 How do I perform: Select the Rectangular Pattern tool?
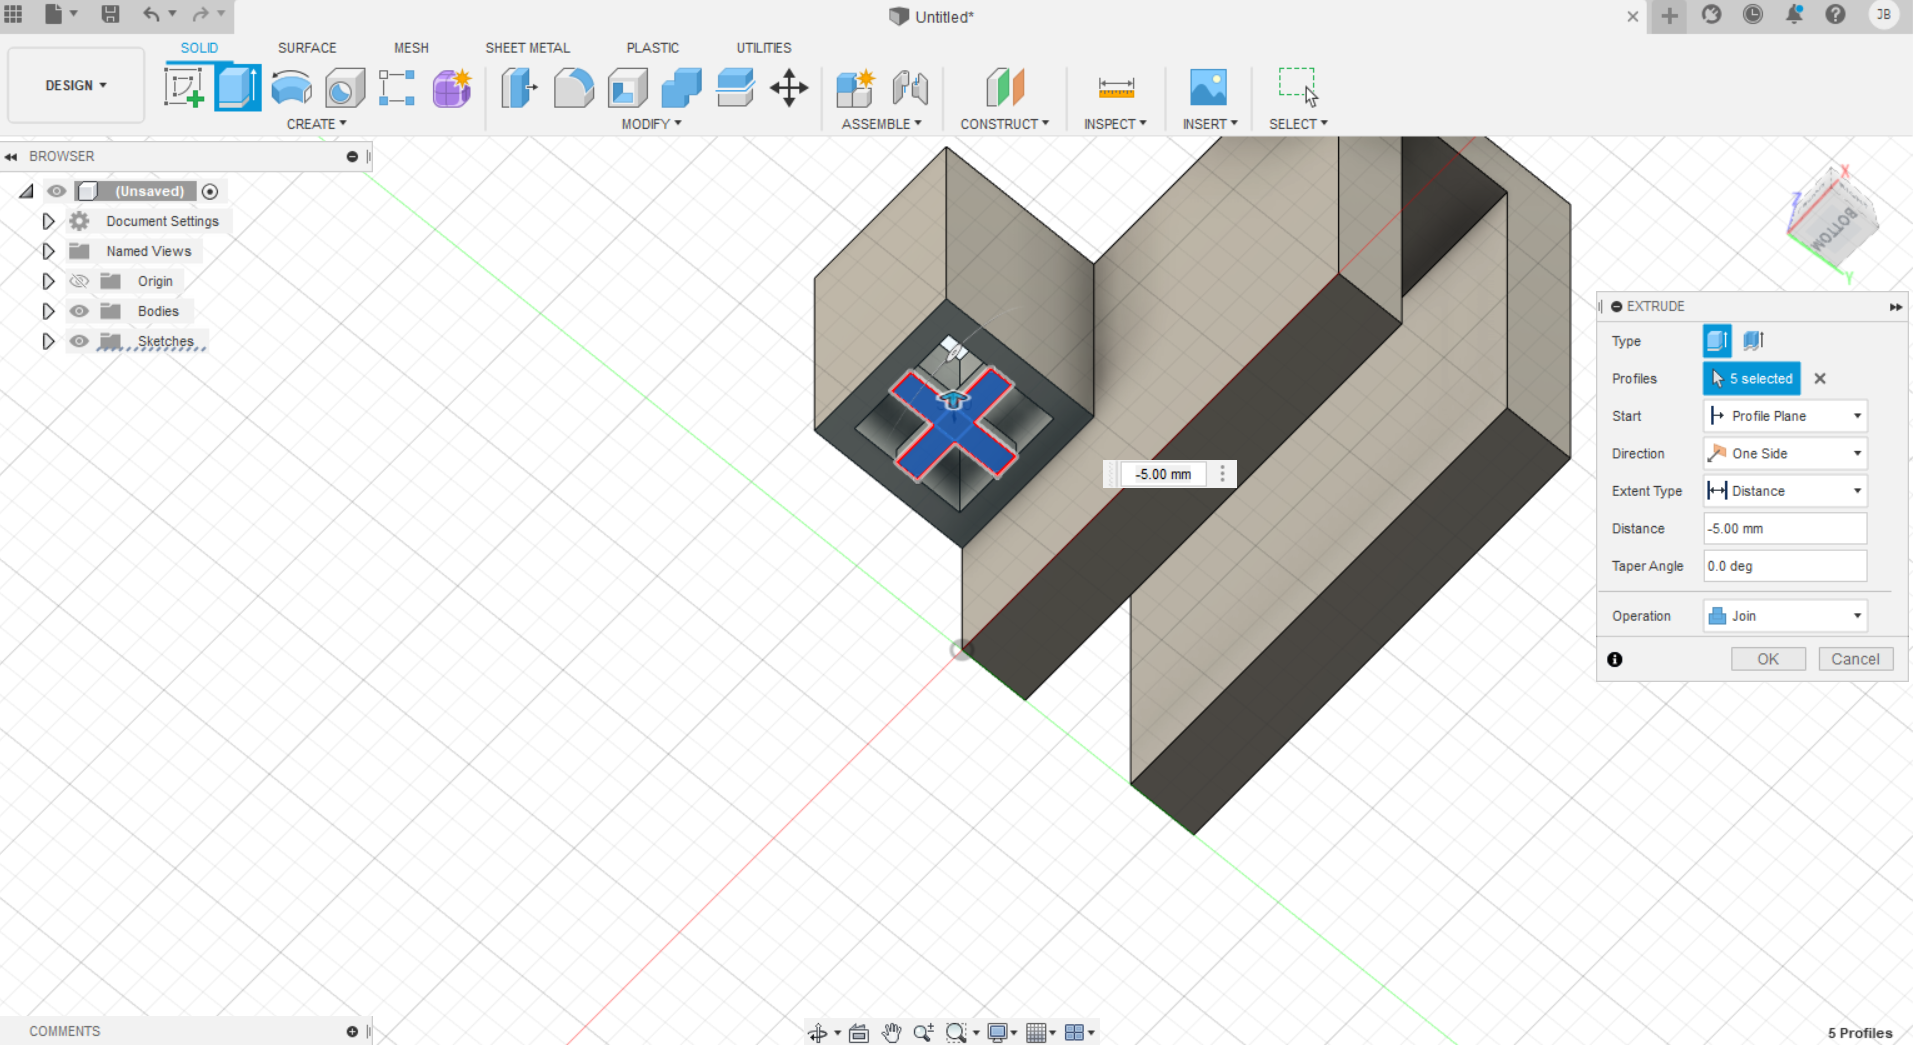(397, 88)
